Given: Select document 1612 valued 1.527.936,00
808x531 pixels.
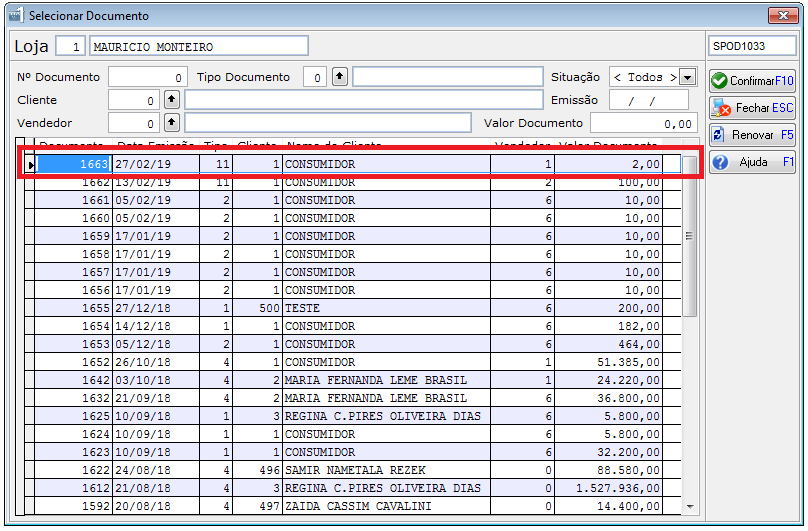Looking at the screenshot, I should click(353, 488).
